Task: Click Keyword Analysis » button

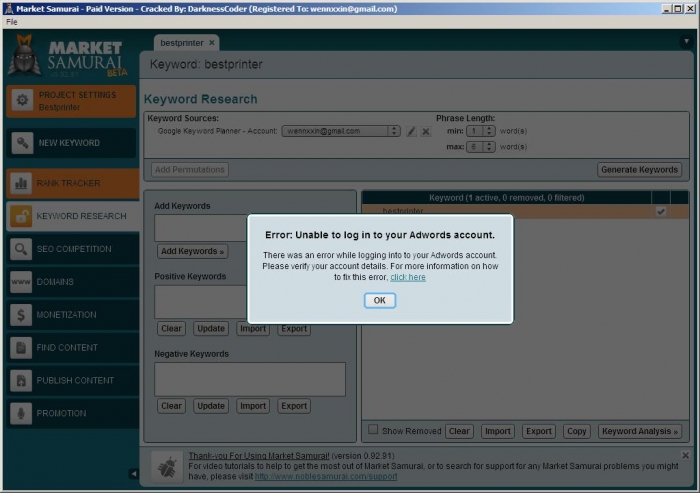Action: pos(640,431)
